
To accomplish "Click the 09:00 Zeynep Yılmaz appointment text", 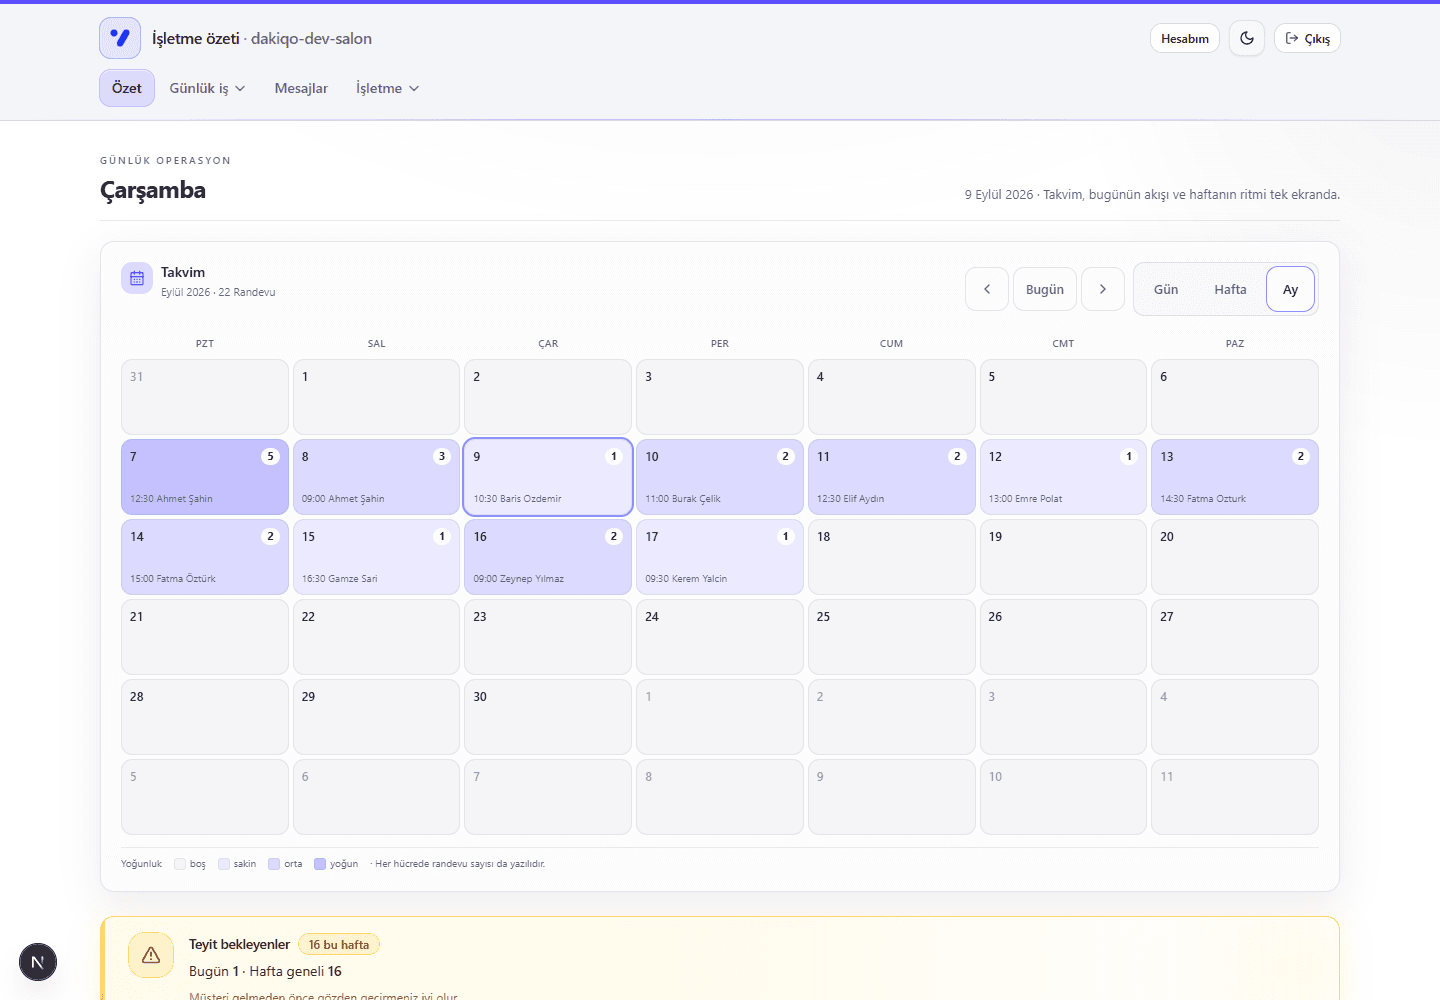I will [x=518, y=579].
